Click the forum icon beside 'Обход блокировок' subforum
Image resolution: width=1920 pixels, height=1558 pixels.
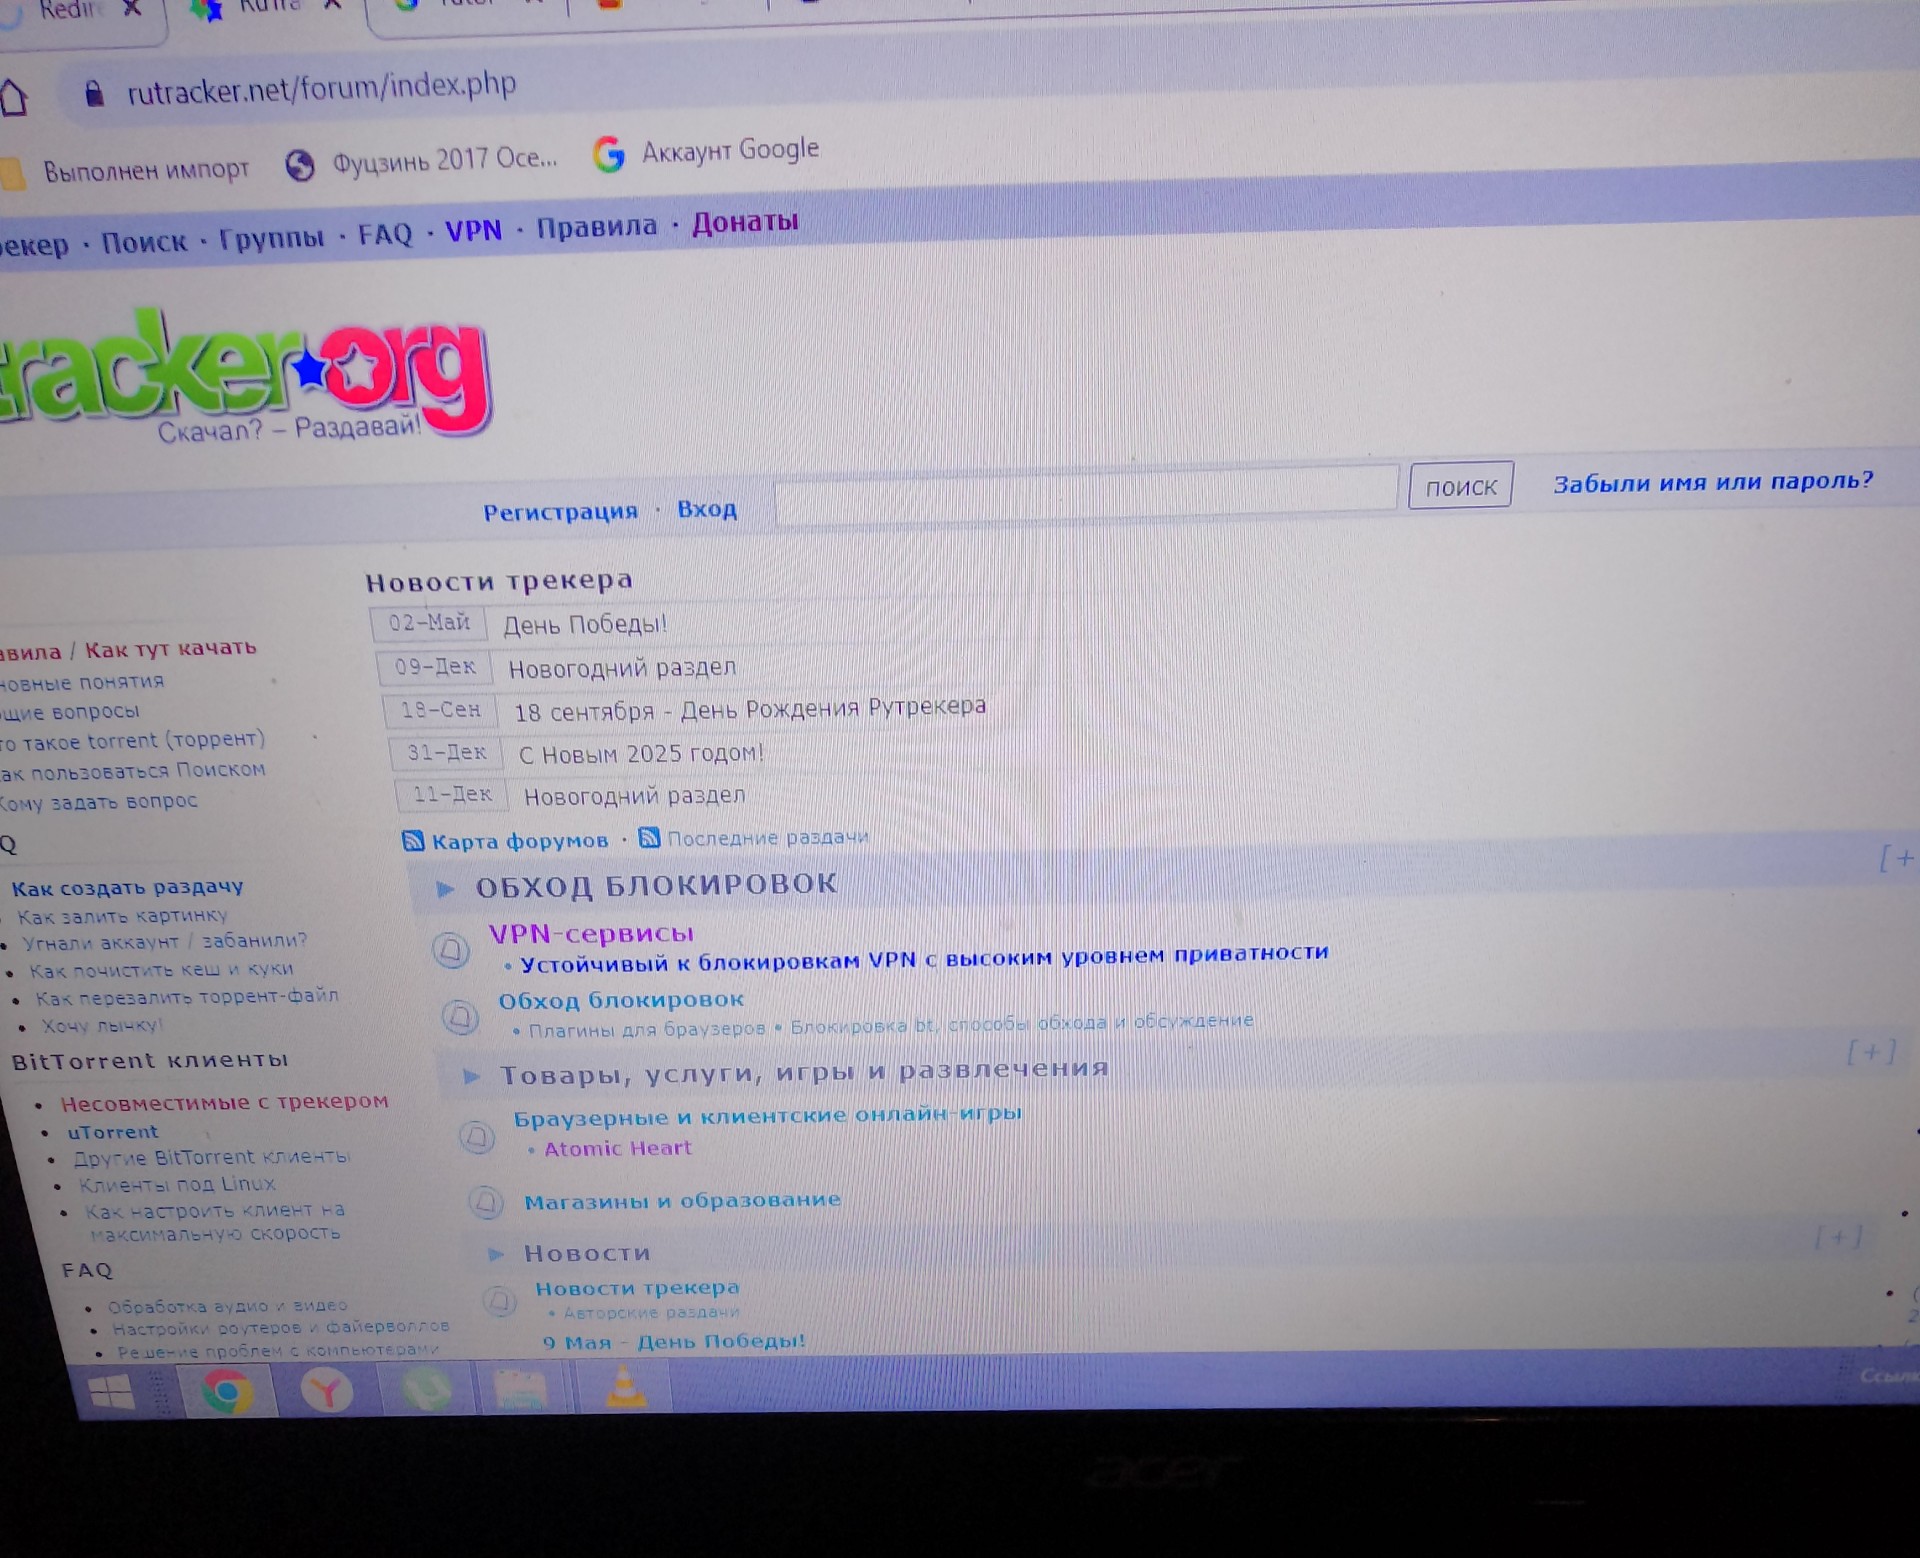(460, 1016)
